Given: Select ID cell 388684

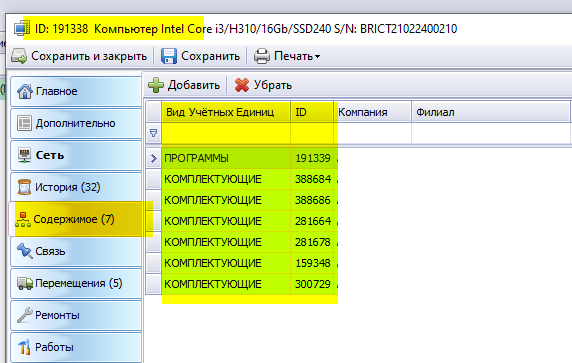Looking at the screenshot, I should coord(312,179).
